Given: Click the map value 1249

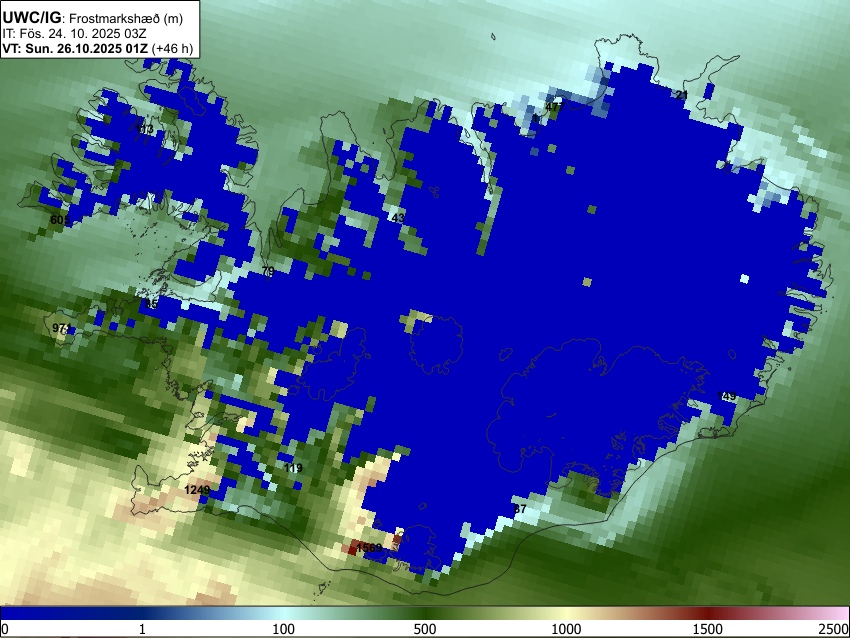Looking at the screenshot, I should click(197, 490).
